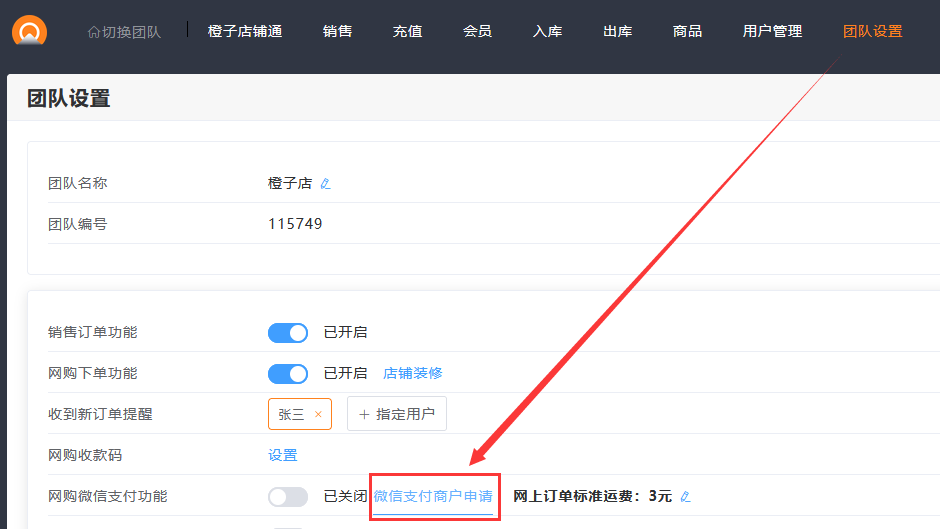Image resolution: width=940 pixels, height=529 pixels.
Task: Open the 商品 menu
Action: pos(688,31)
